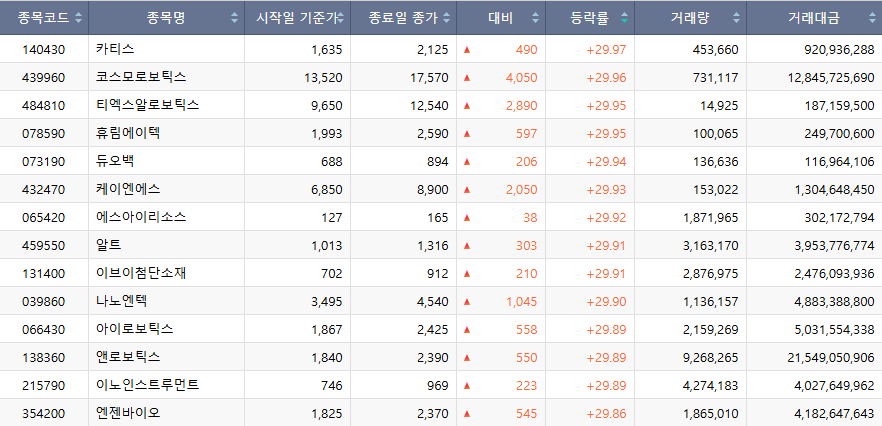
Task: Click 나노엔텍 stock name
Action: coord(122,301)
